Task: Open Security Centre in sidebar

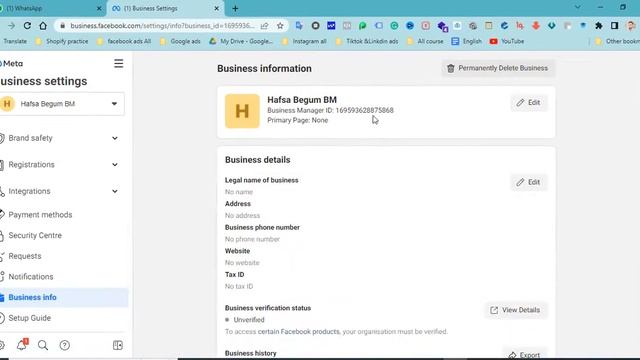Action: coord(35,236)
